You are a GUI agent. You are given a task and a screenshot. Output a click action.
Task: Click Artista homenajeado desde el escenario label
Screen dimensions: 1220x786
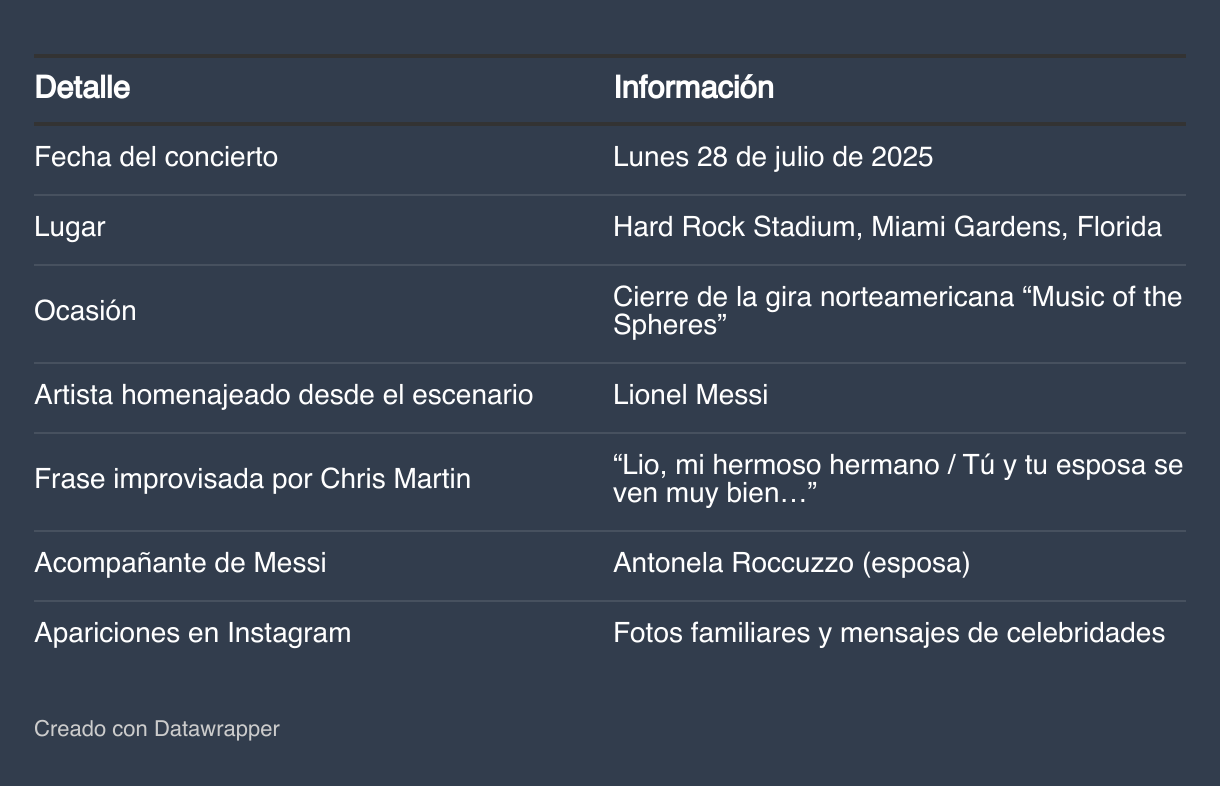point(284,395)
